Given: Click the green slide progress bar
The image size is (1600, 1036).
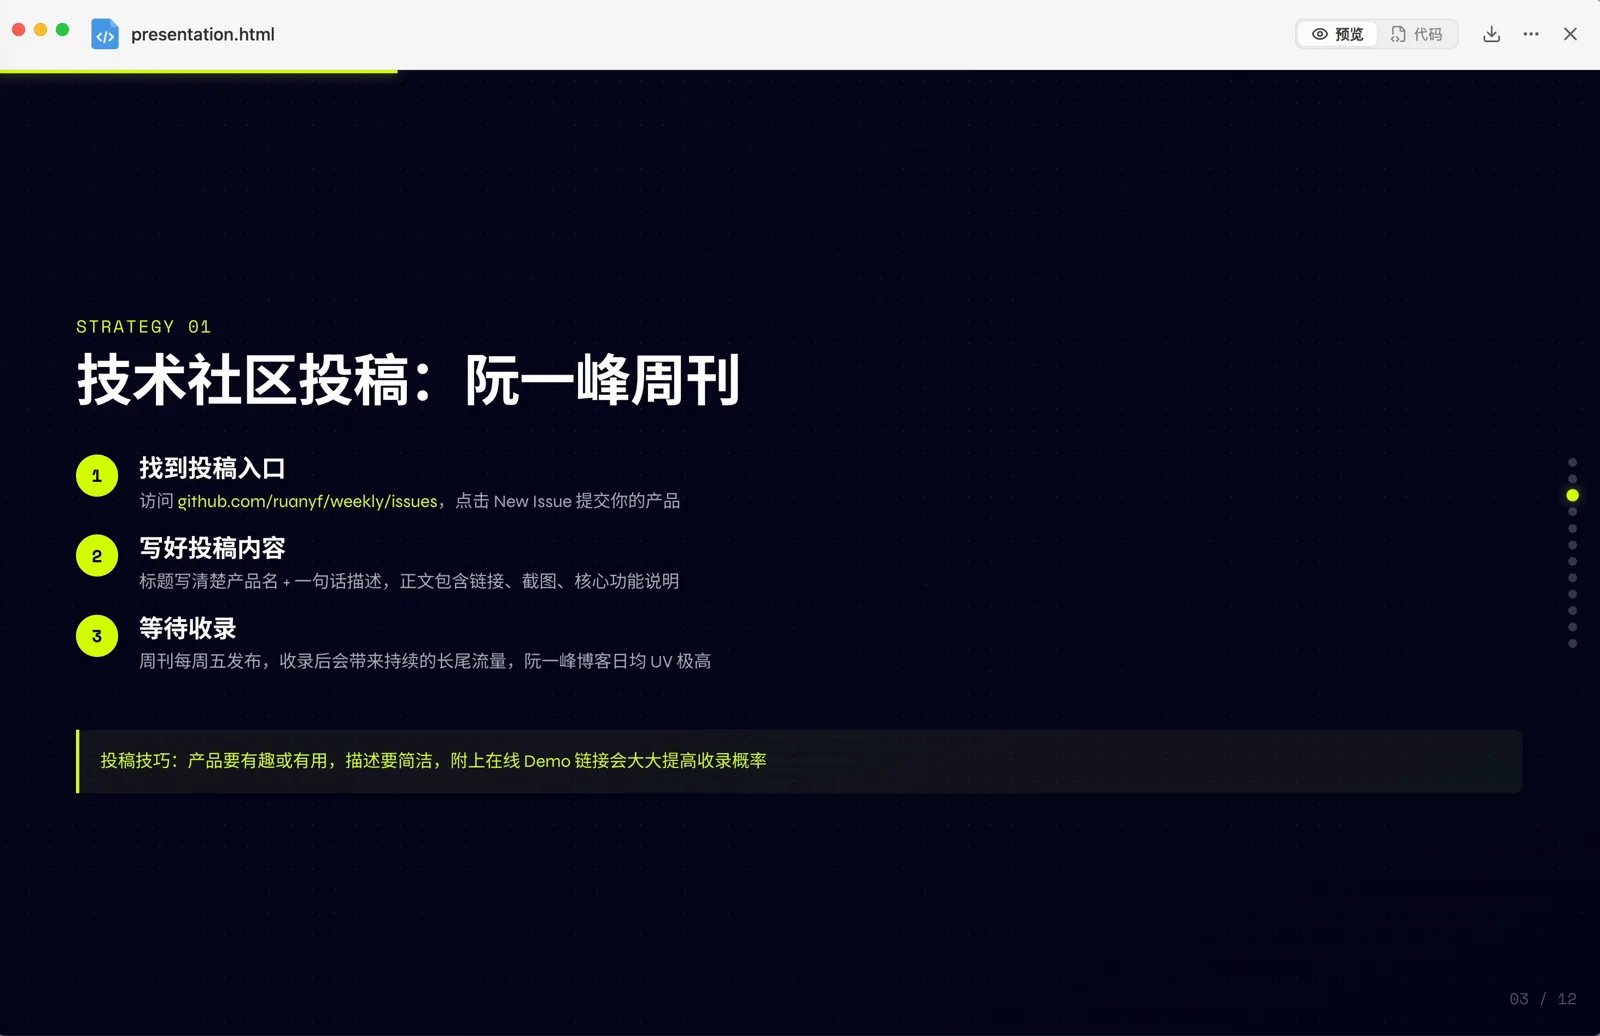Looking at the screenshot, I should click(x=199, y=71).
